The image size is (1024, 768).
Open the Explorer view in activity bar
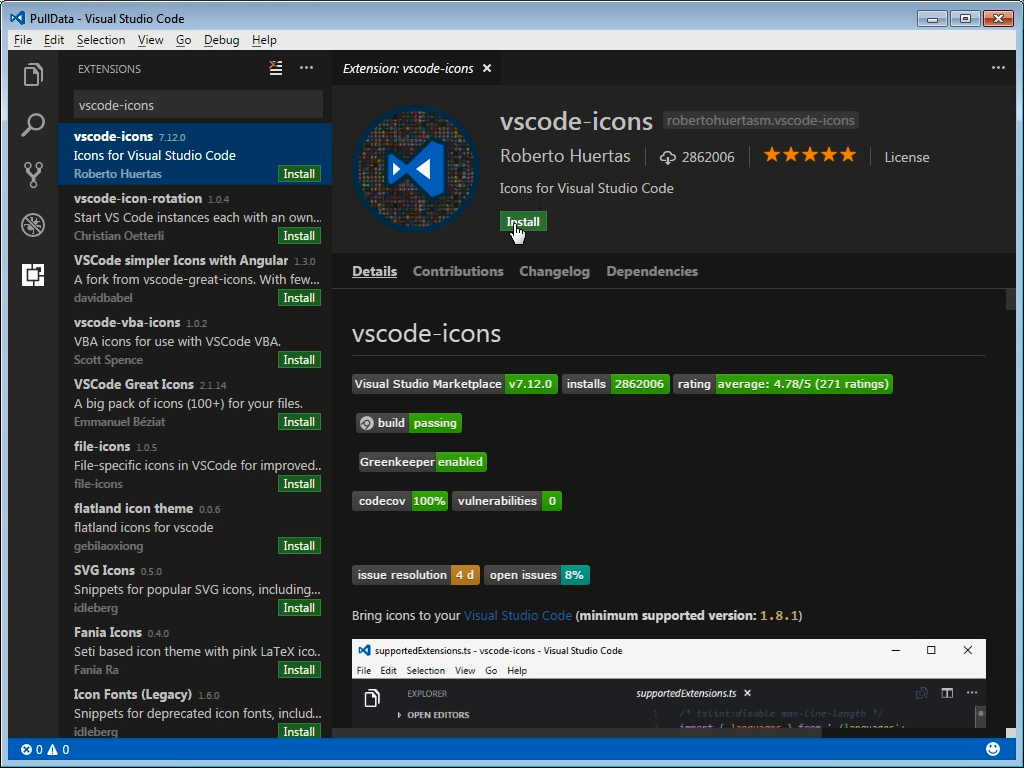33,74
